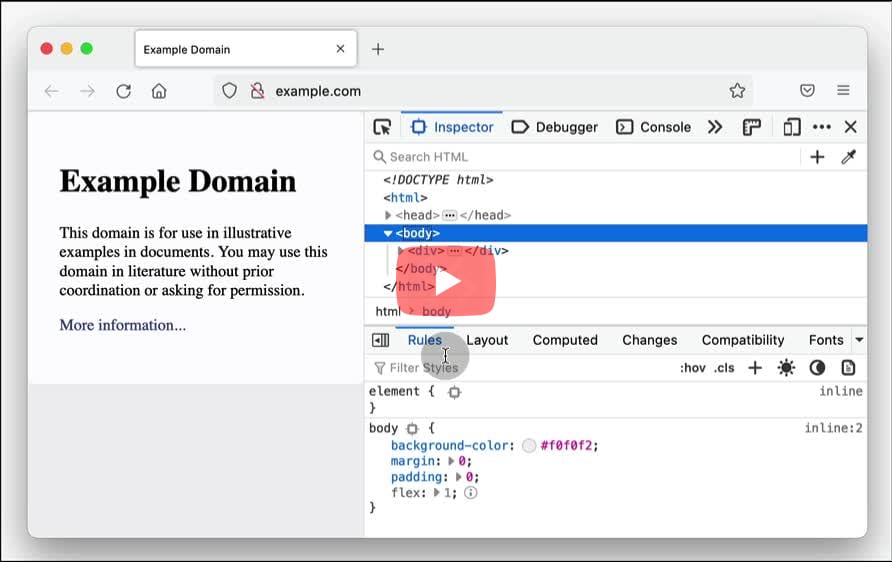This screenshot has width=892, height=562.
Task: Play the video with red play button
Action: (x=446, y=282)
